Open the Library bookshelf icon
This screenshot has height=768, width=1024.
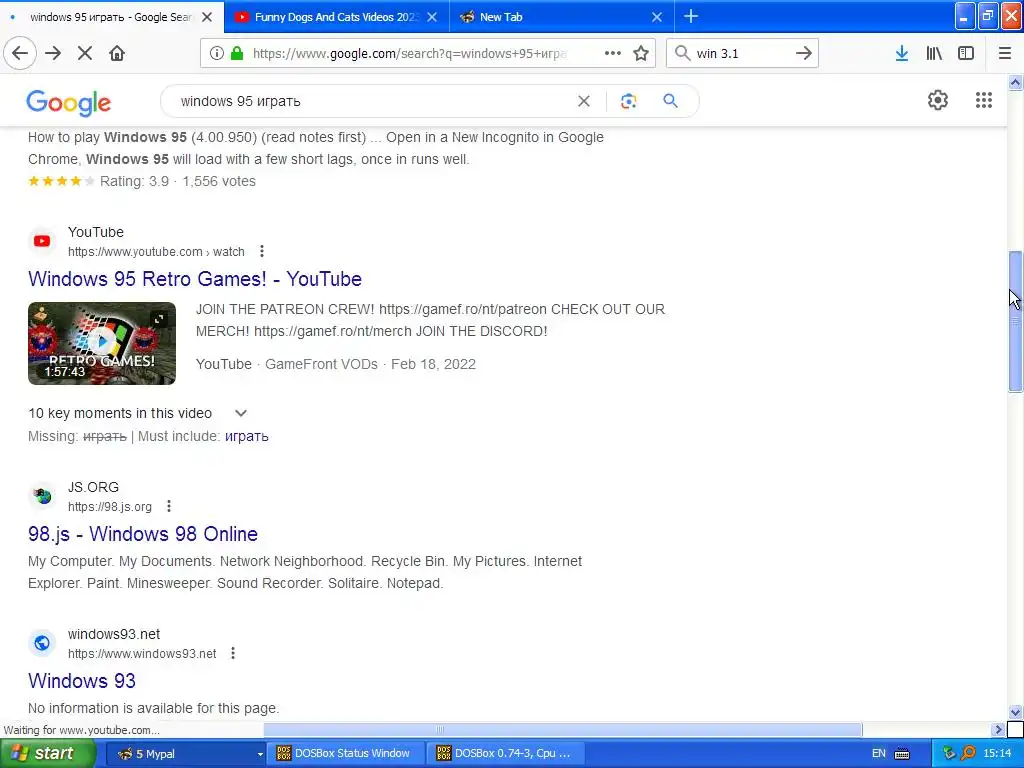934,54
